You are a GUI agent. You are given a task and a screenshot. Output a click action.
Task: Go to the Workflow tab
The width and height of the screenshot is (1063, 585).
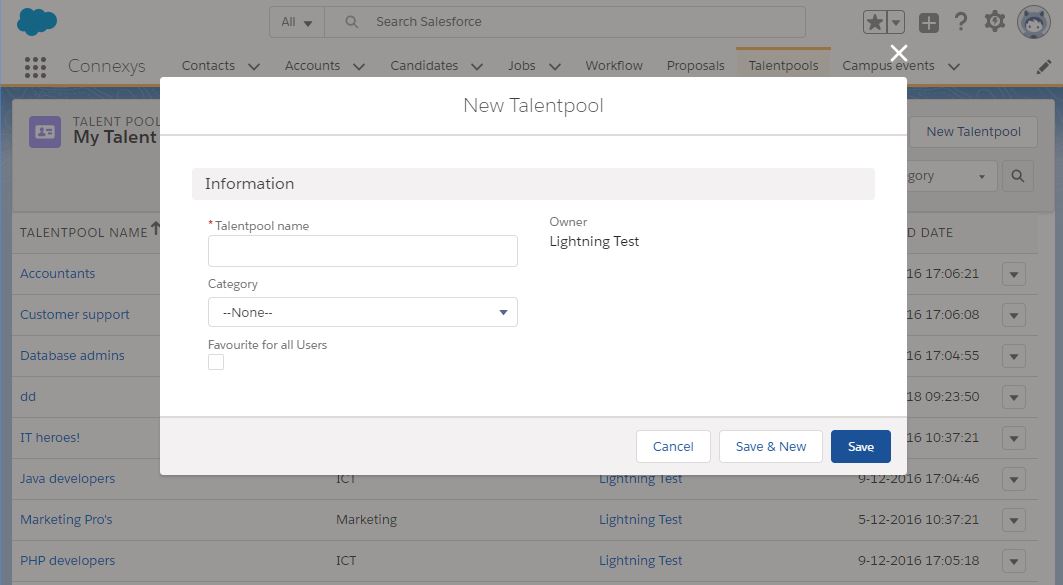[614, 66]
